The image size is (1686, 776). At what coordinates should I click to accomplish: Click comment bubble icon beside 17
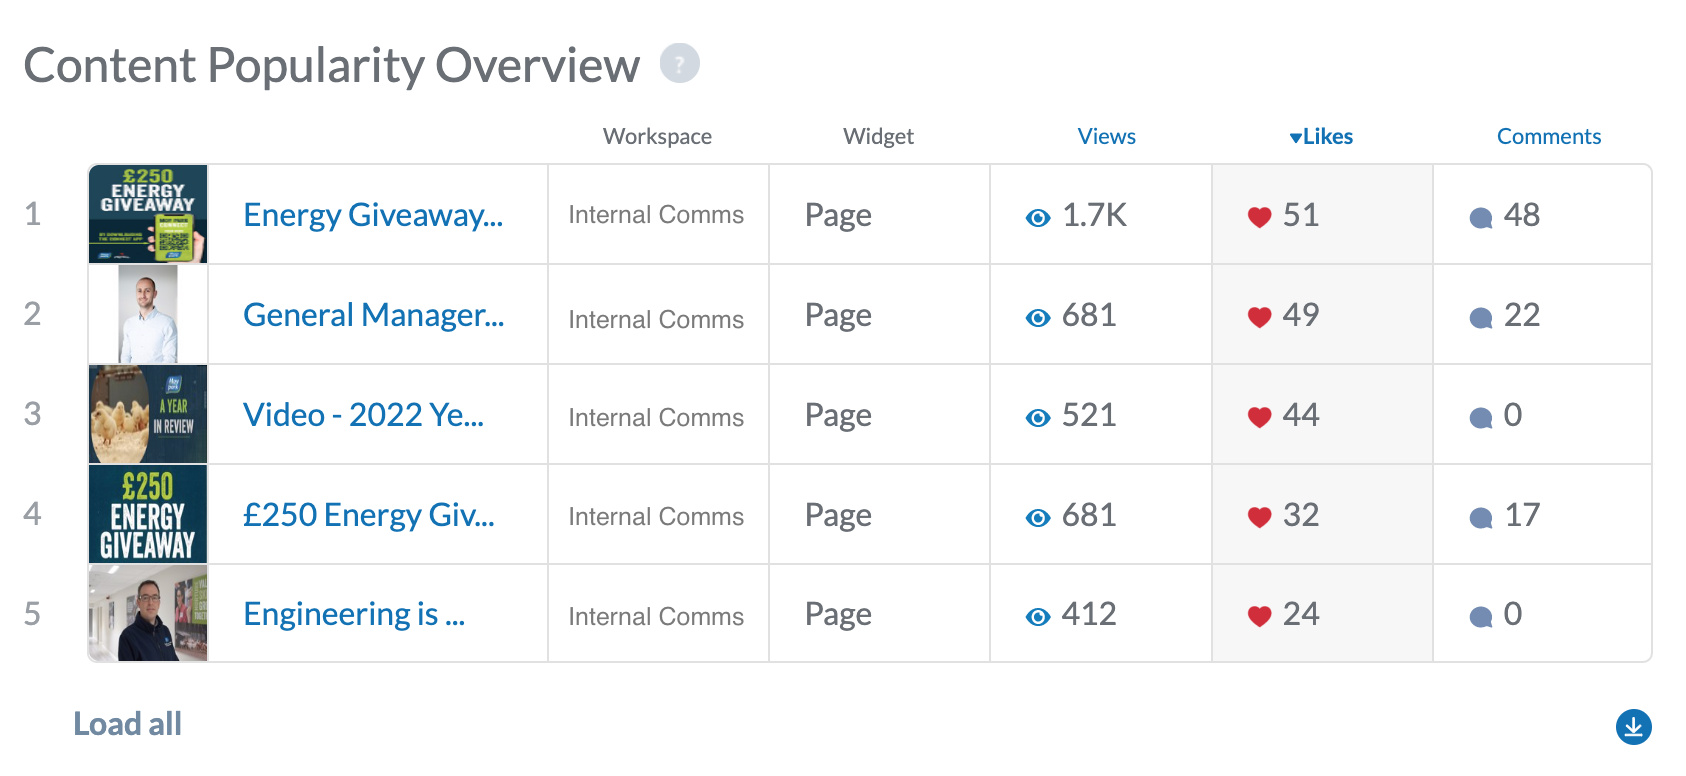coord(1481,518)
